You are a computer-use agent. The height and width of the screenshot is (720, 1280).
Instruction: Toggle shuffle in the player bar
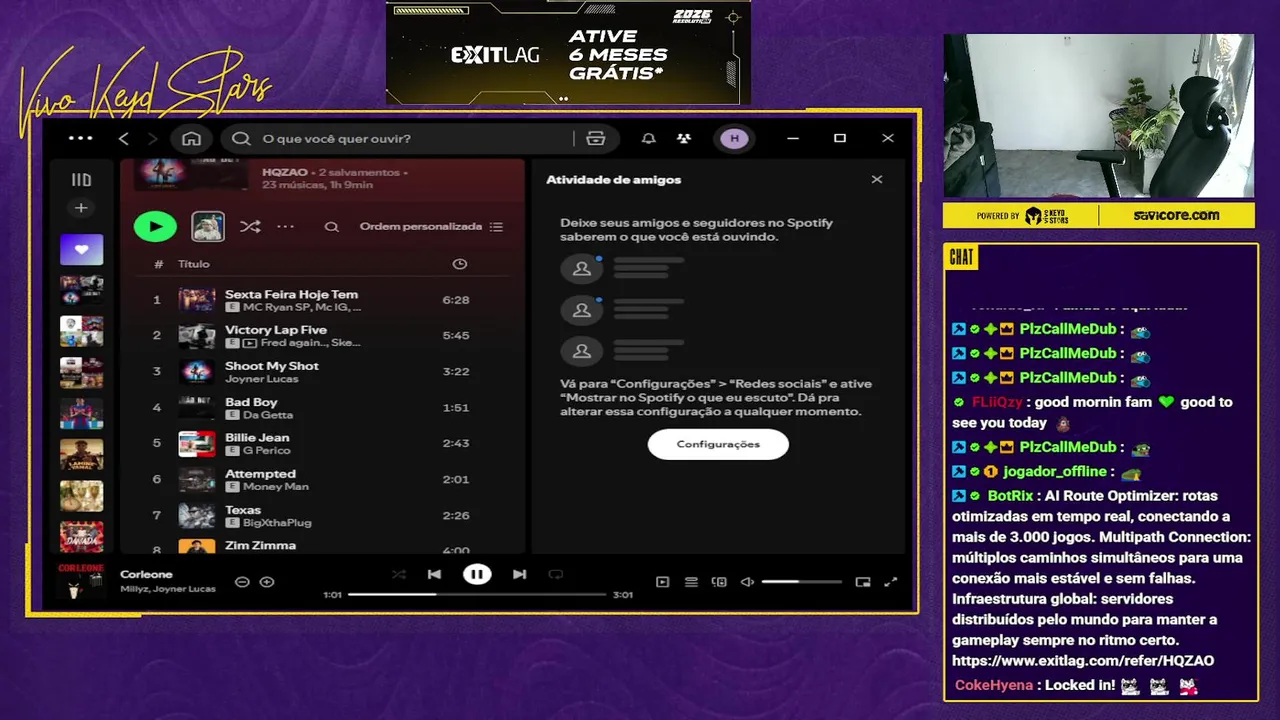399,574
